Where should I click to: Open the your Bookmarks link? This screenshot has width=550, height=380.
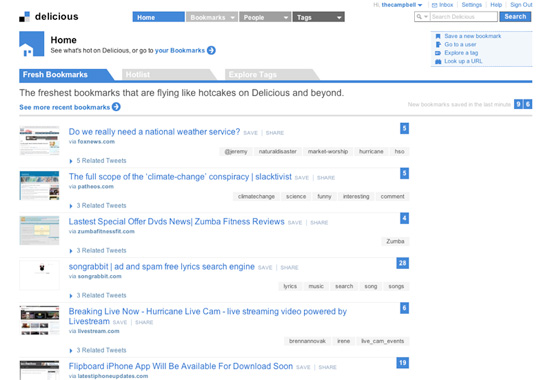tap(180, 51)
